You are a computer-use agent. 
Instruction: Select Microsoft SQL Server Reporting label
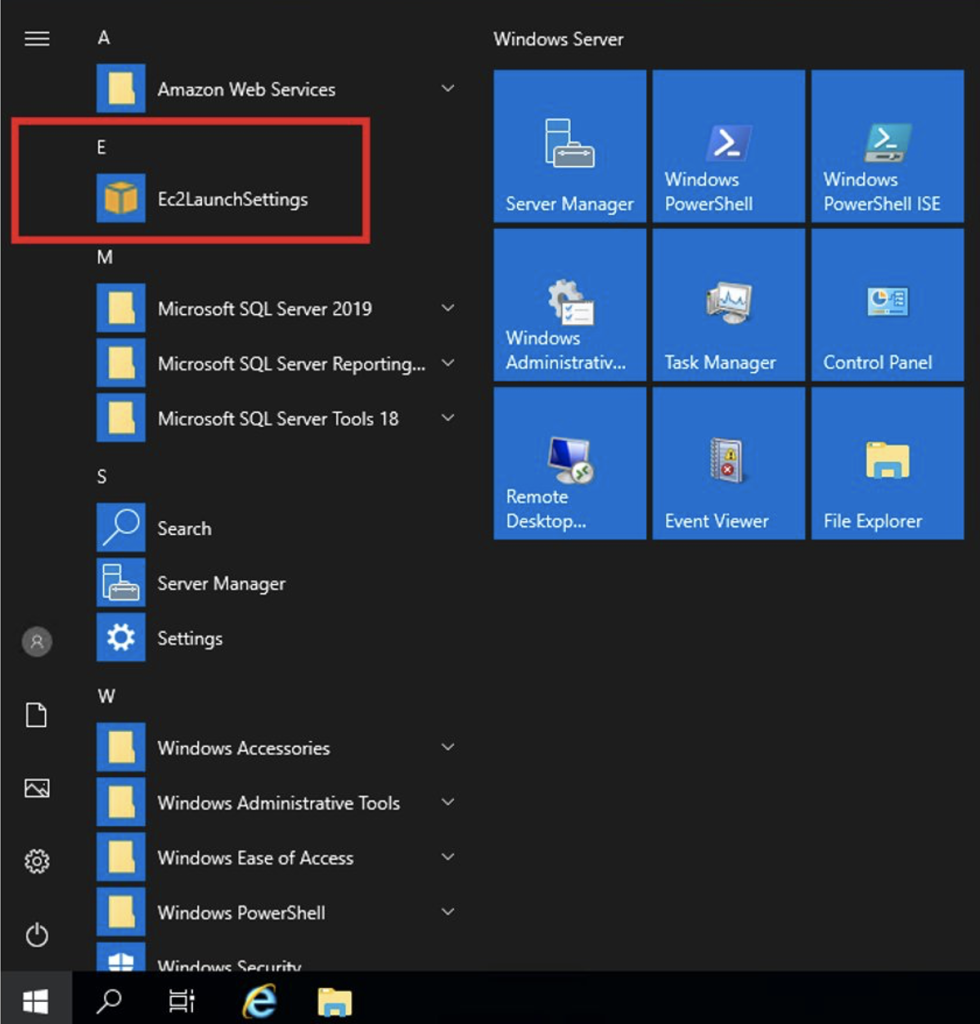coord(291,364)
